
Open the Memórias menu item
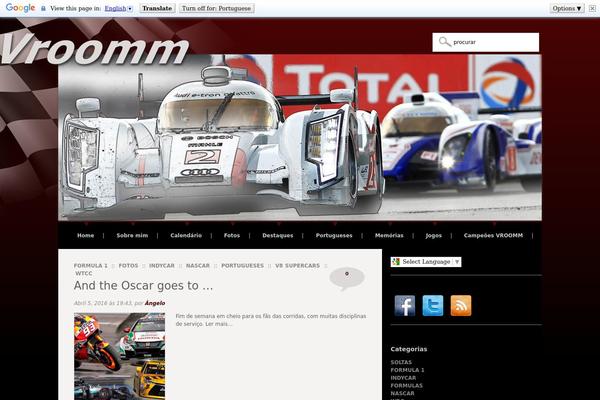pyautogui.click(x=389, y=235)
